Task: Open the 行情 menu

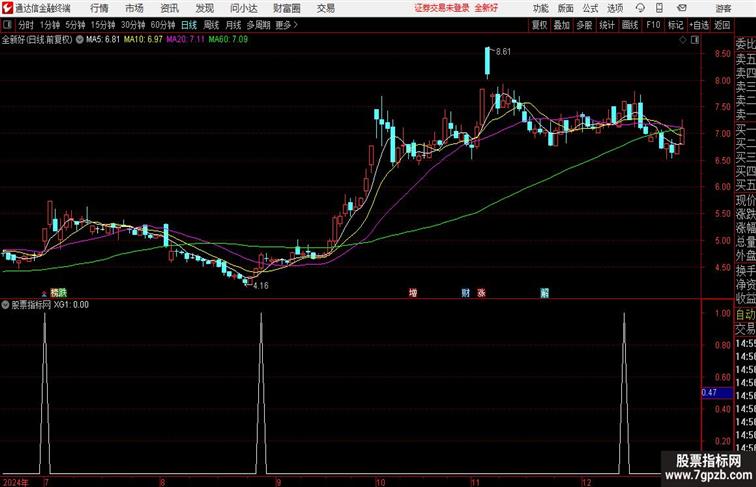Action: coord(99,8)
